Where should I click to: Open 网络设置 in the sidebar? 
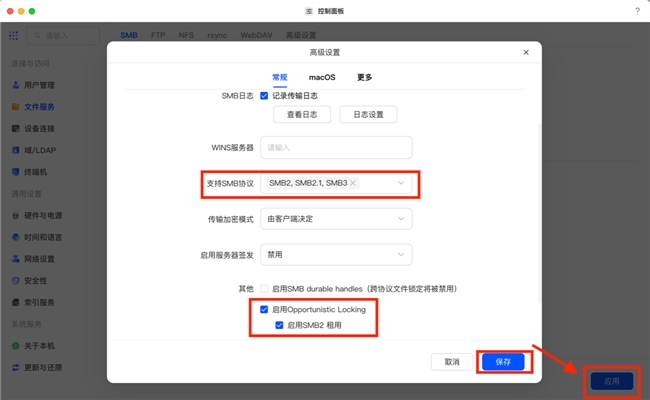click(x=39, y=259)
